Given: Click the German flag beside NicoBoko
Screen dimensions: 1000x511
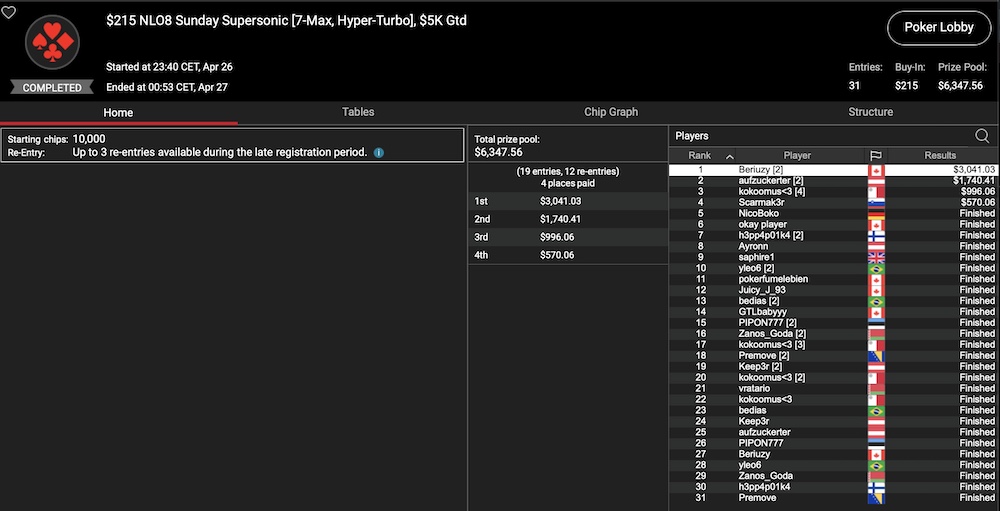Looking at the screenshot, I should pyautogui.click(x=875, y=213).
